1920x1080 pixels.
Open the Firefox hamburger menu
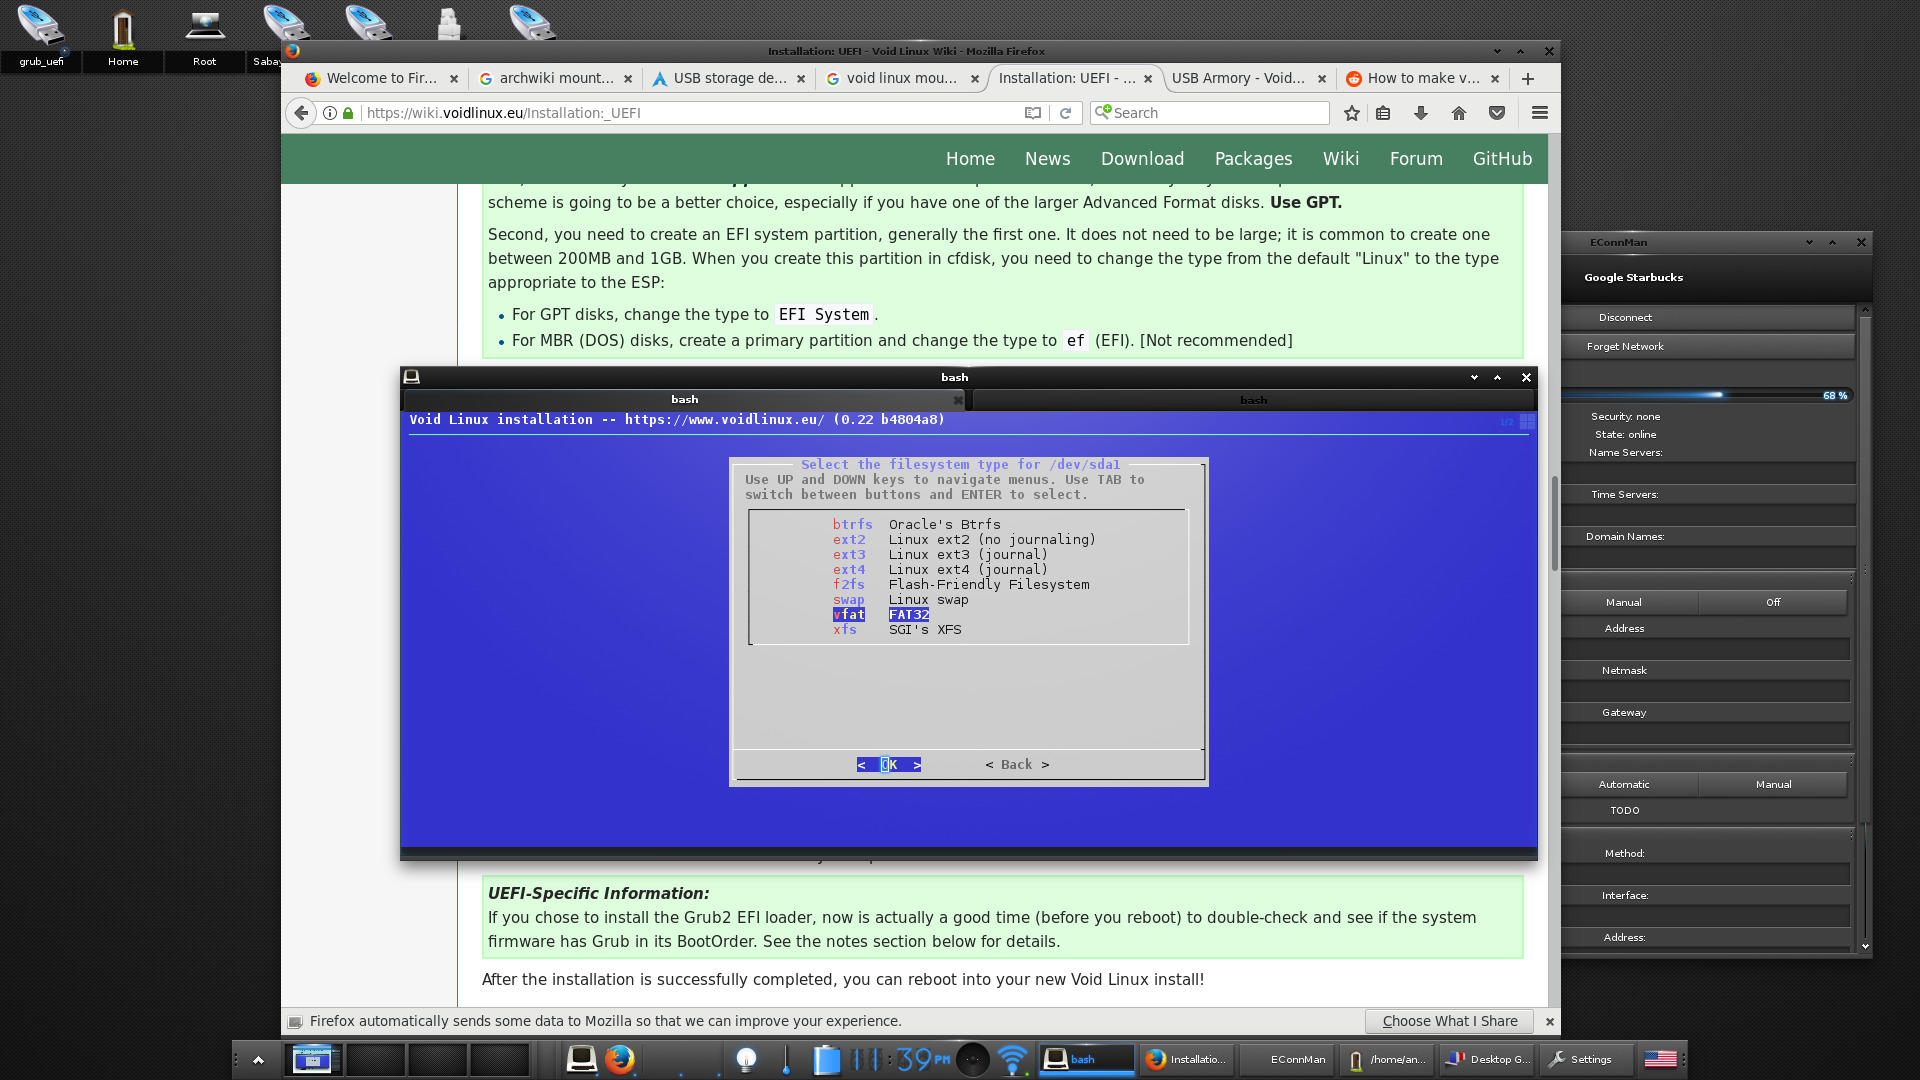point(1540,113)
